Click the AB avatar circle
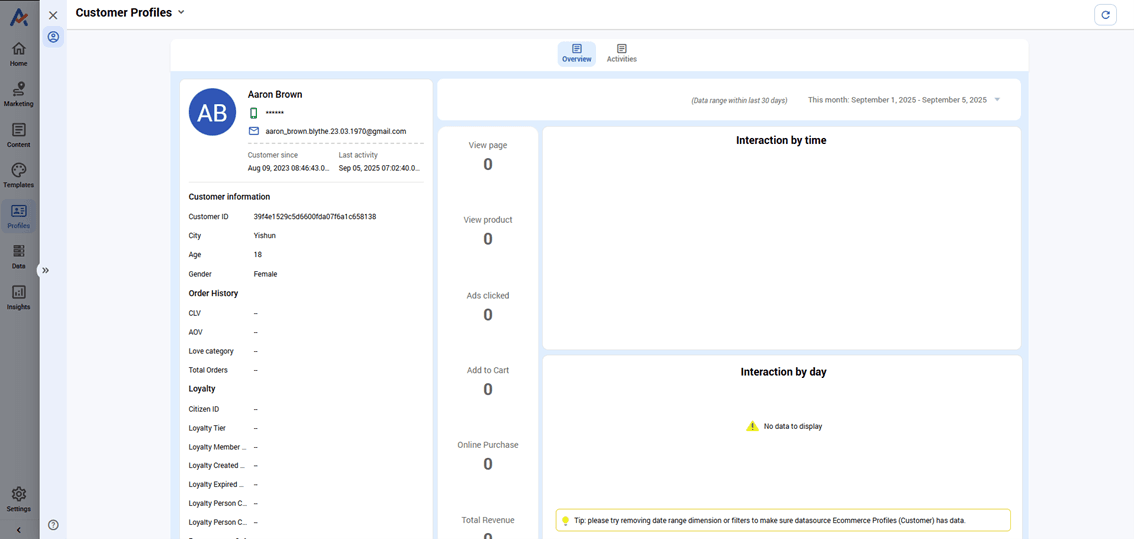The image size is (1134, 539). (x=212, y=112)
